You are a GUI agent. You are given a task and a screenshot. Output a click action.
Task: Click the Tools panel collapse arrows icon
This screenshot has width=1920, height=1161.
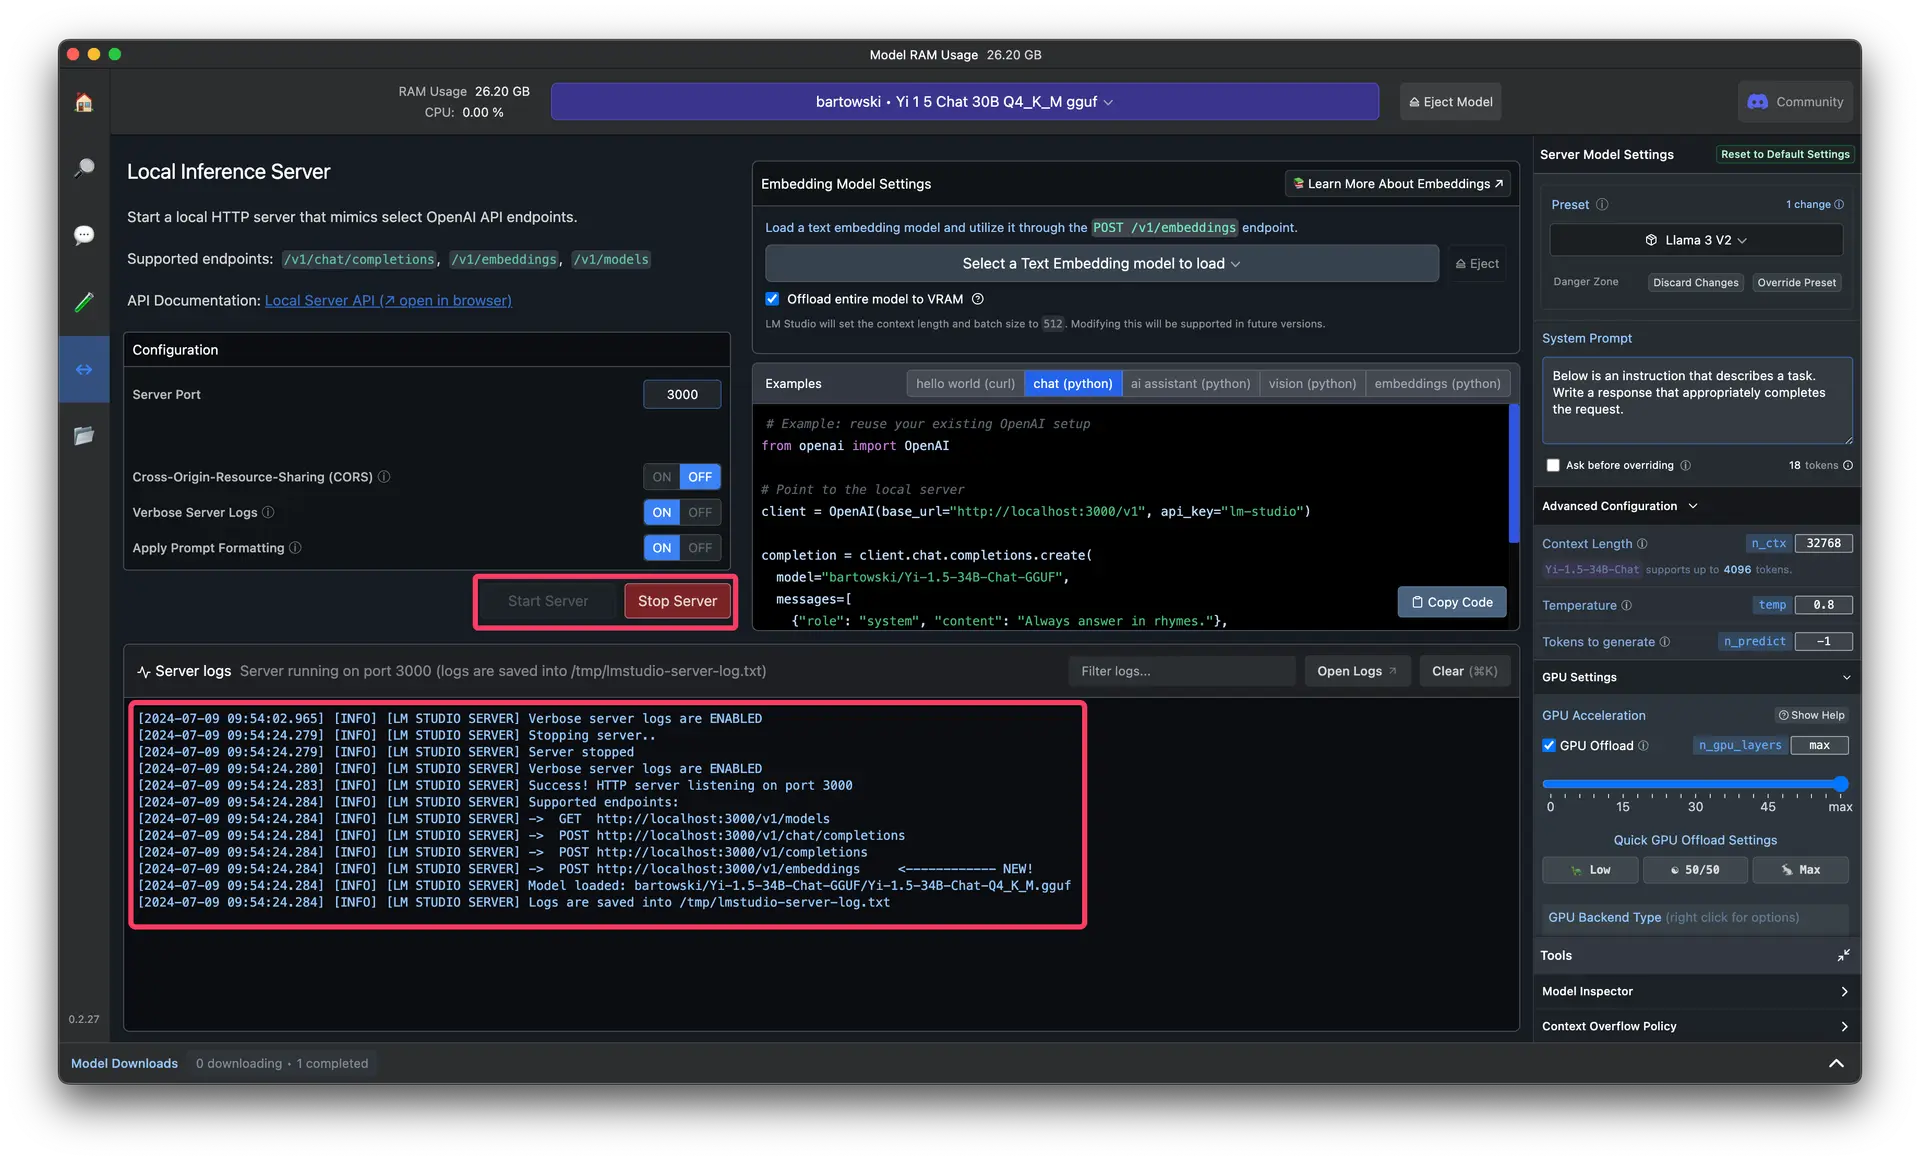tap(1843, 956)
